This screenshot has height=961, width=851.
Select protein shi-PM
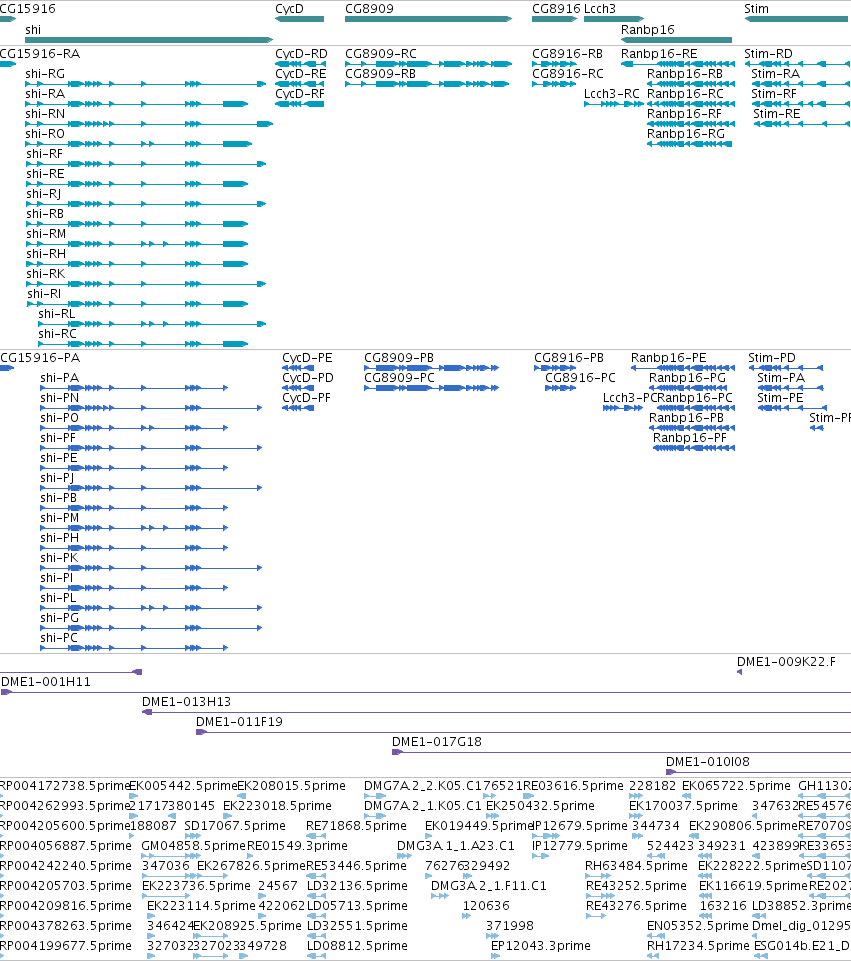[x=134, y=528]
